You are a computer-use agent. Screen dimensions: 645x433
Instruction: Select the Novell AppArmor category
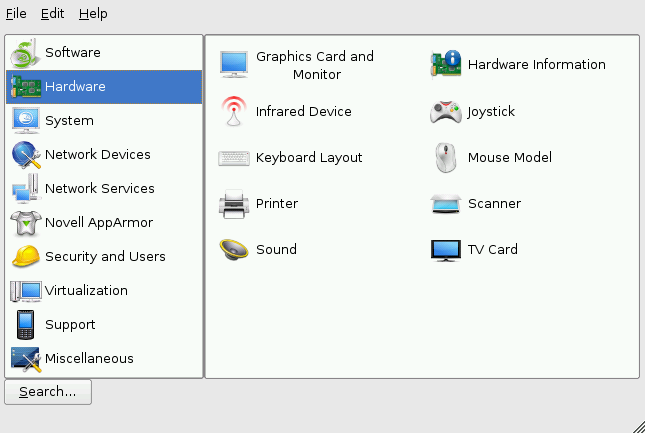point(98,222)
